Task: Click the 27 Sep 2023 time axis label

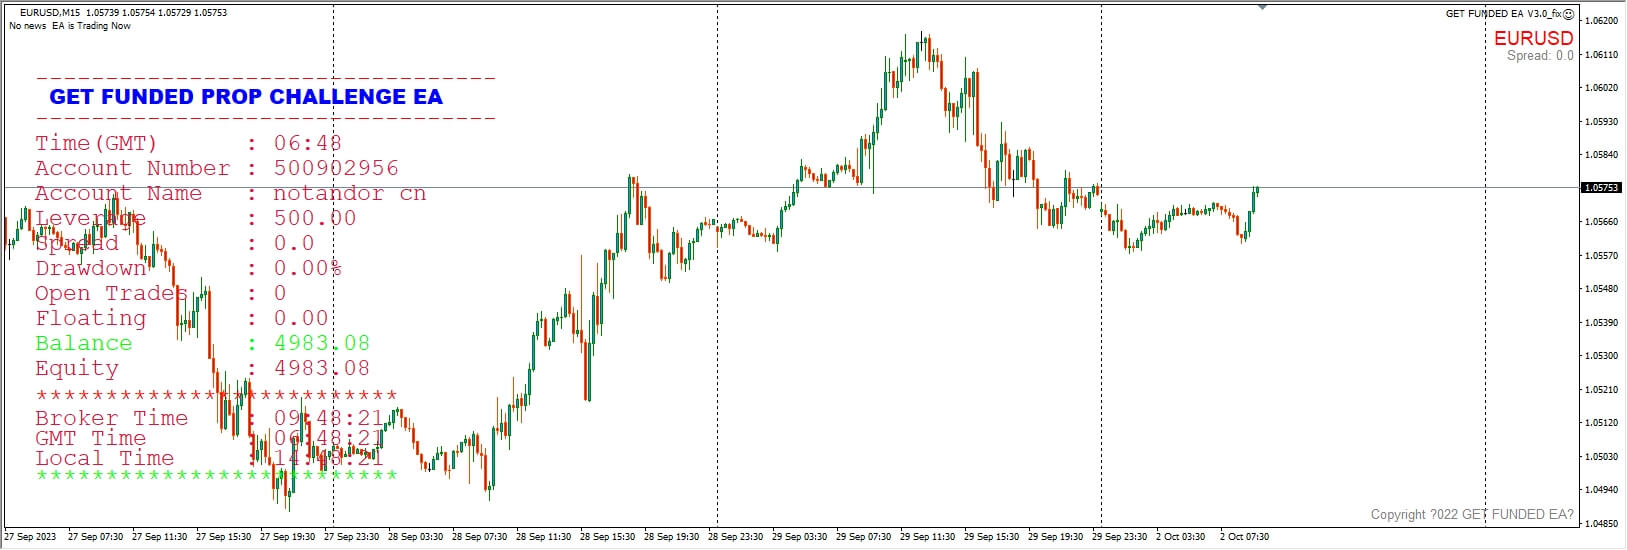Action: [x=31, y=537]
